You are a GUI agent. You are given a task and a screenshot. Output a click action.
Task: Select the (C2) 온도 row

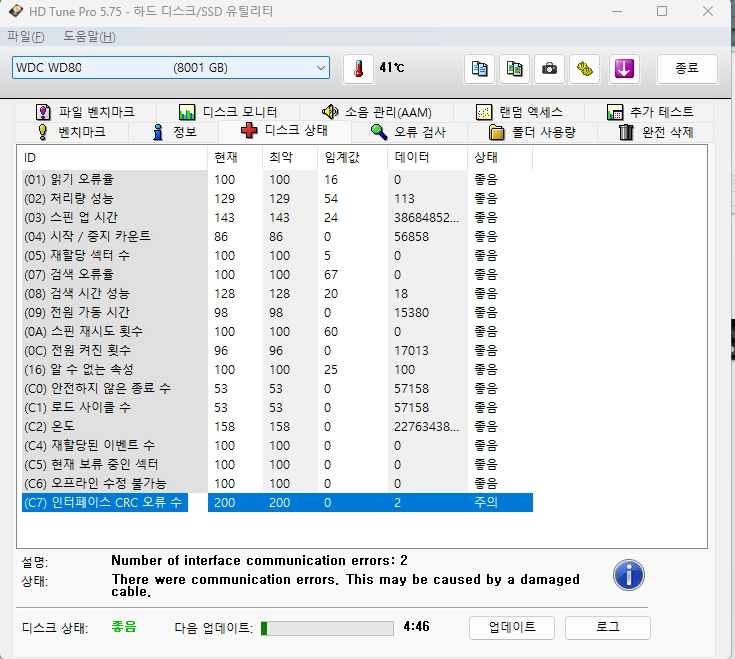pos(277,427)
